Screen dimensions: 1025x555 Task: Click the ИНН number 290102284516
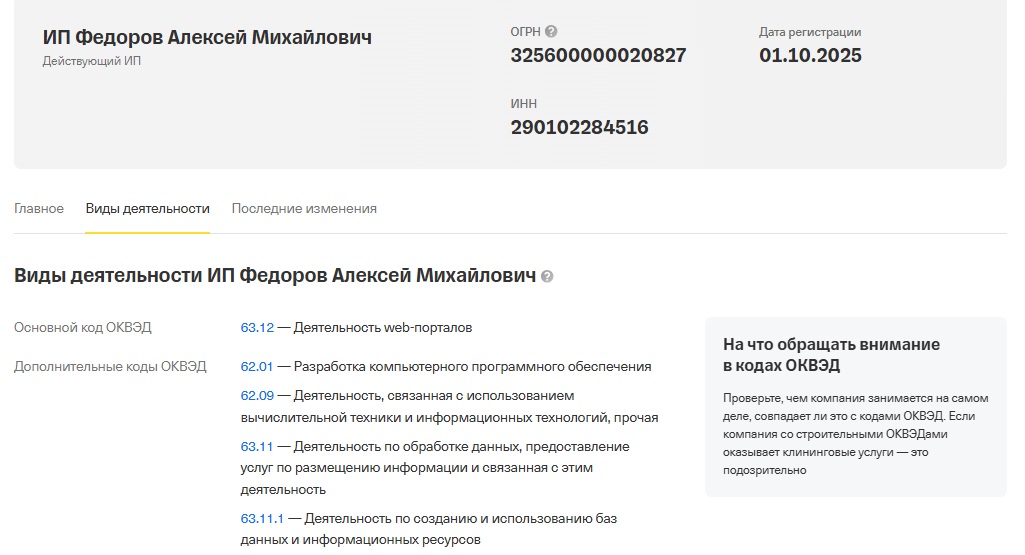pos(579,127)
